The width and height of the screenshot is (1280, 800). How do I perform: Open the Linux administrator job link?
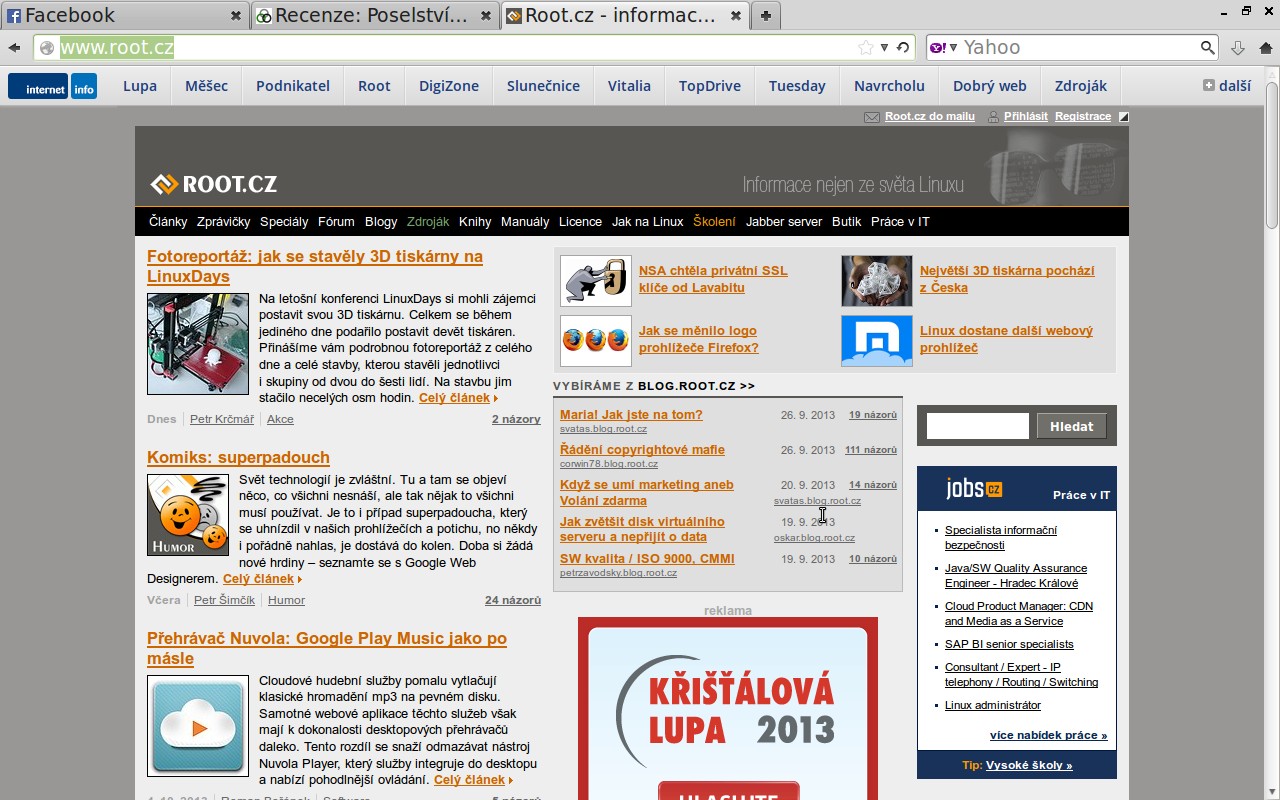coord(993,705)
